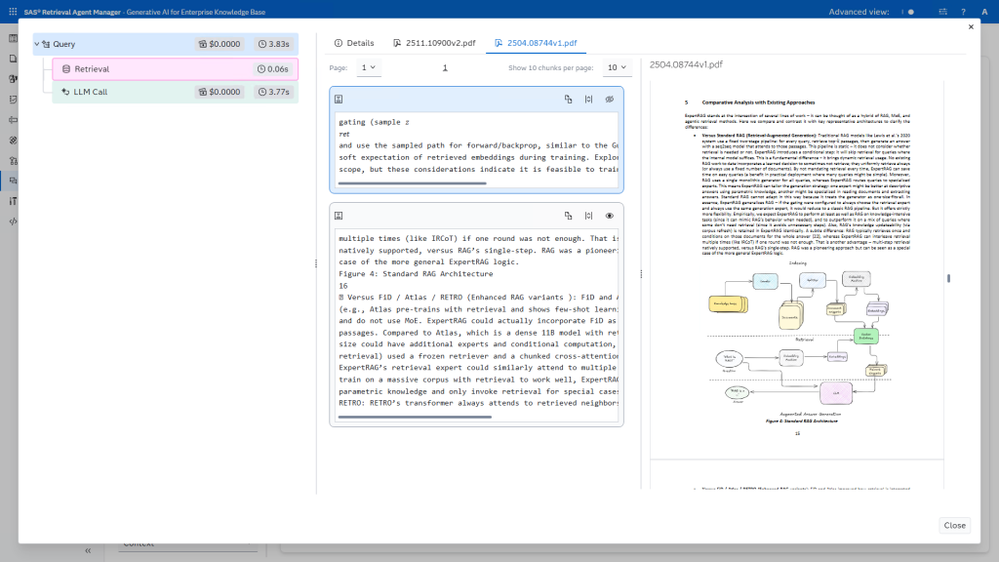
Task: Click the splitter handle before PDF preview
Action: pyautogui.click(x=641, y=274)
